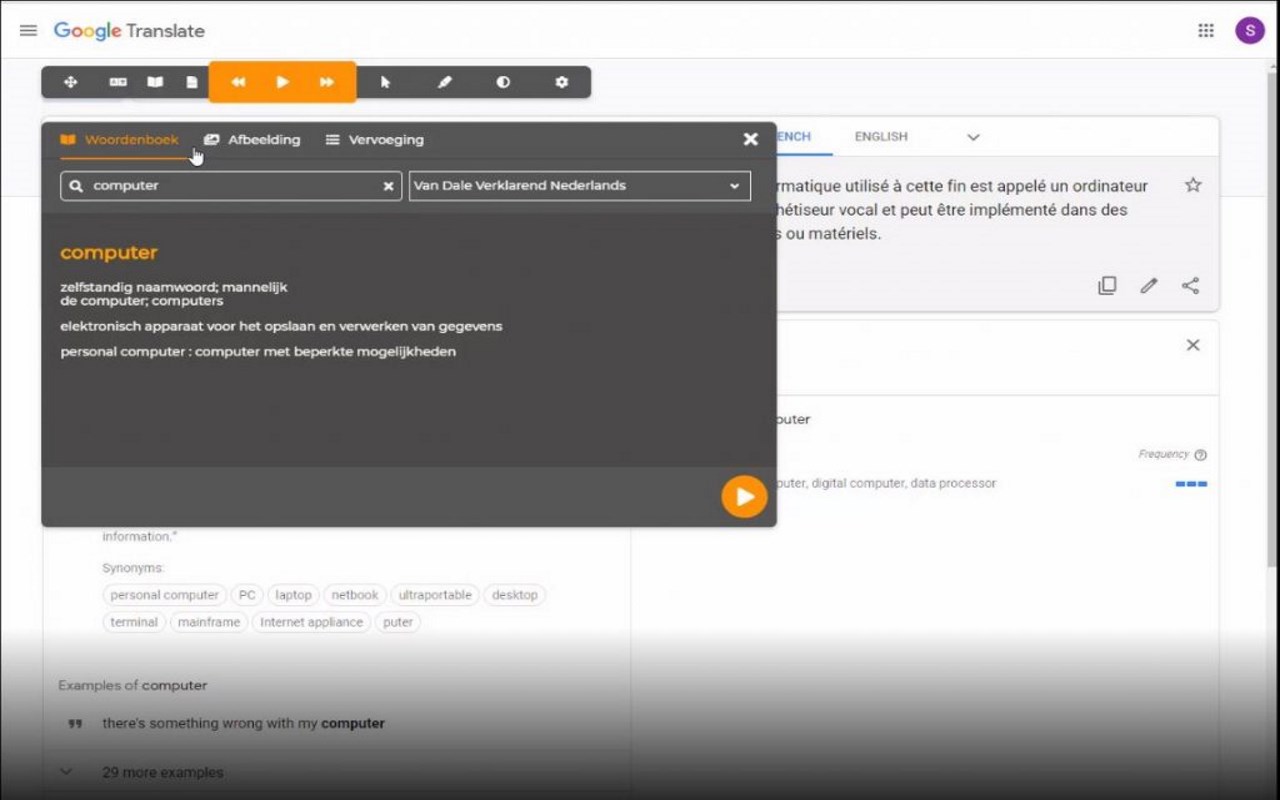Viewport: 1280px width, 800px height.
Task: Open the Google Translate main menu
Action: tap(28, 31)
